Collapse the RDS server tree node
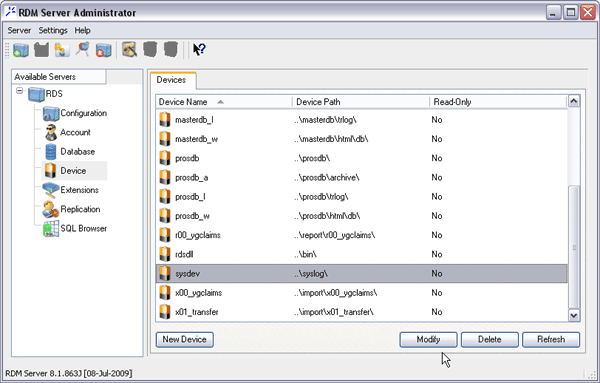Image resolution: width=600 pixels, height=383 pixels. click(x=20, y=91)
